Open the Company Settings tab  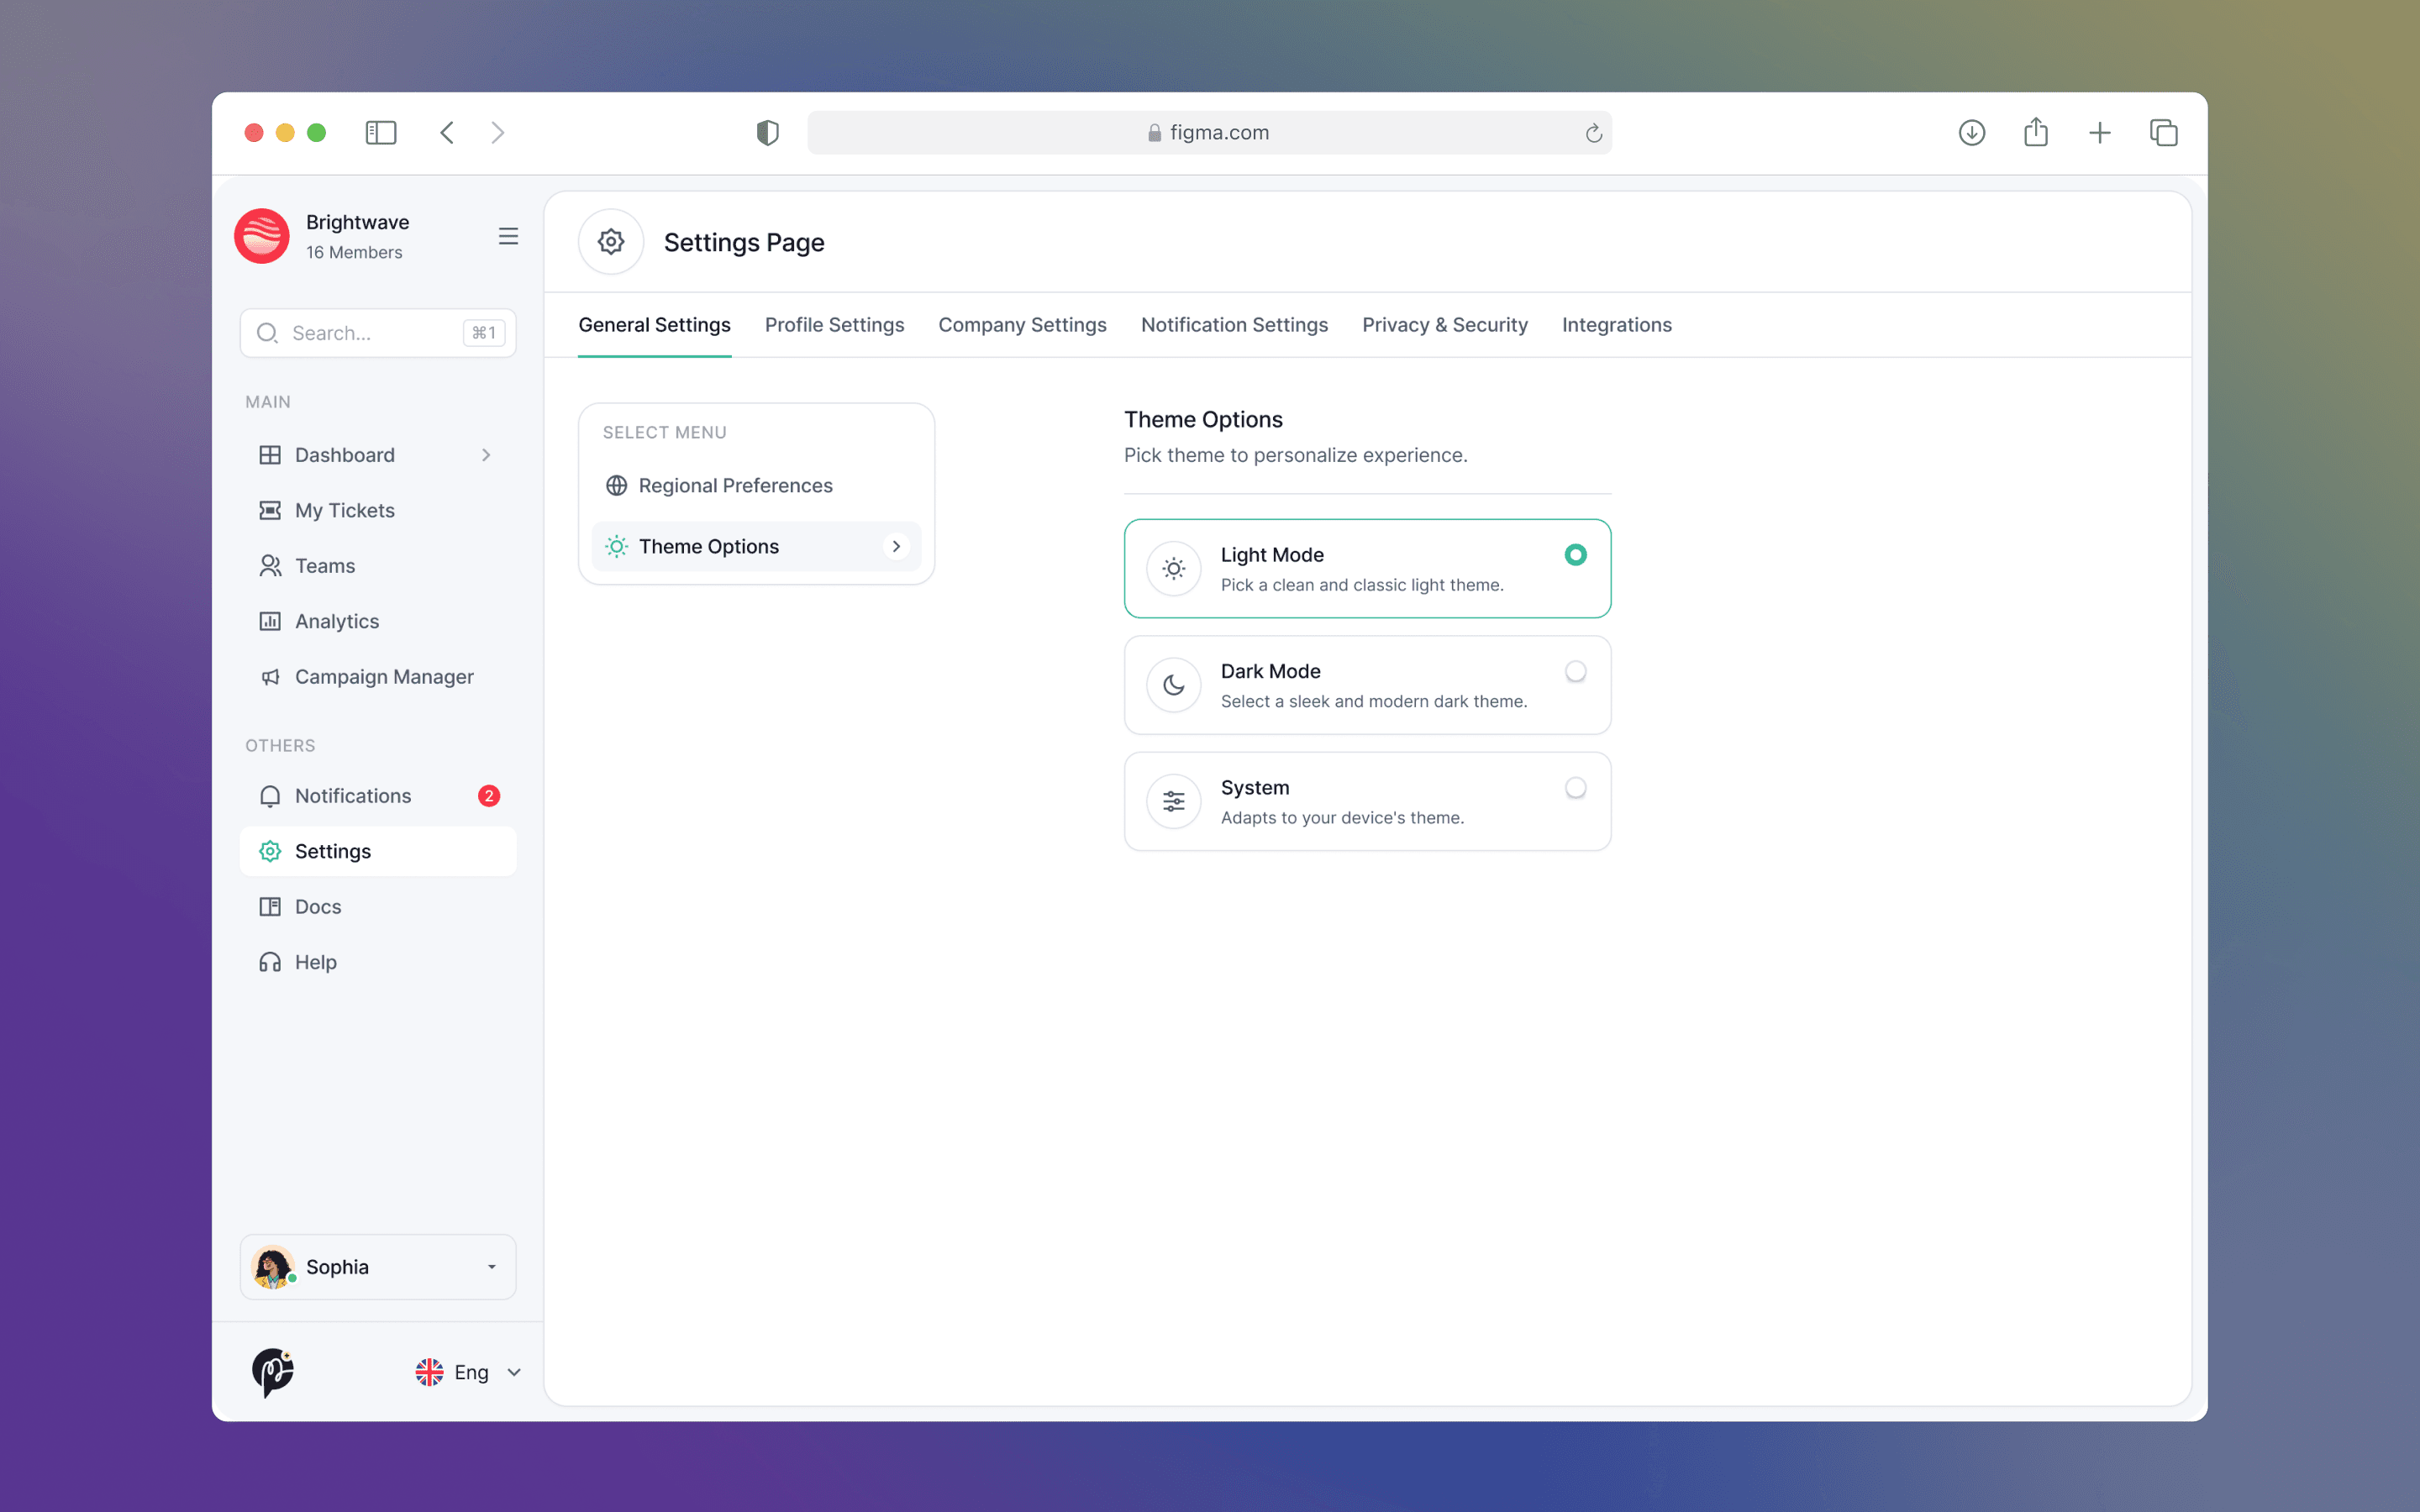(x=1023, y=325)
